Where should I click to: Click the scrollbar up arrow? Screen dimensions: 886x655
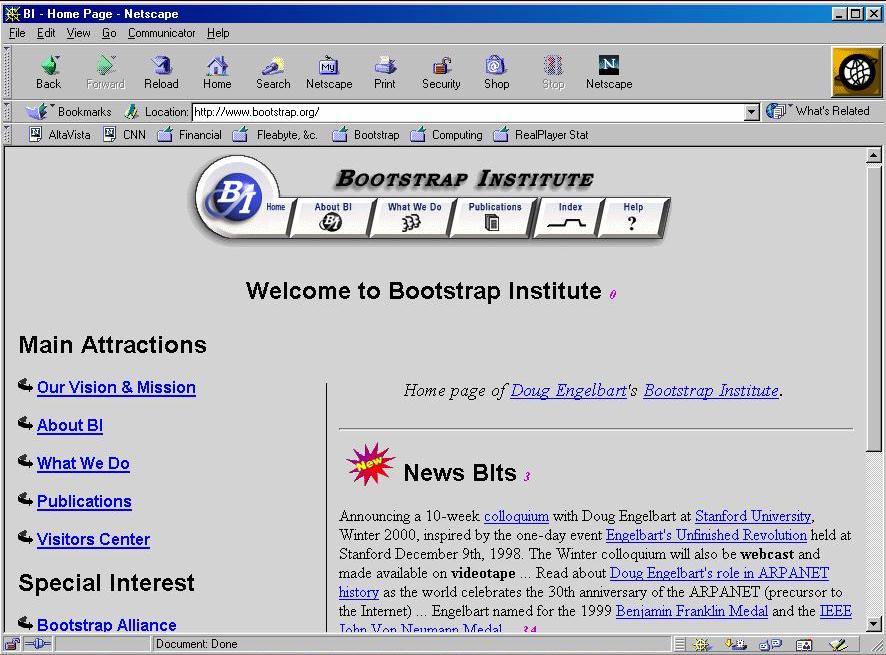[x=874, y=155]
